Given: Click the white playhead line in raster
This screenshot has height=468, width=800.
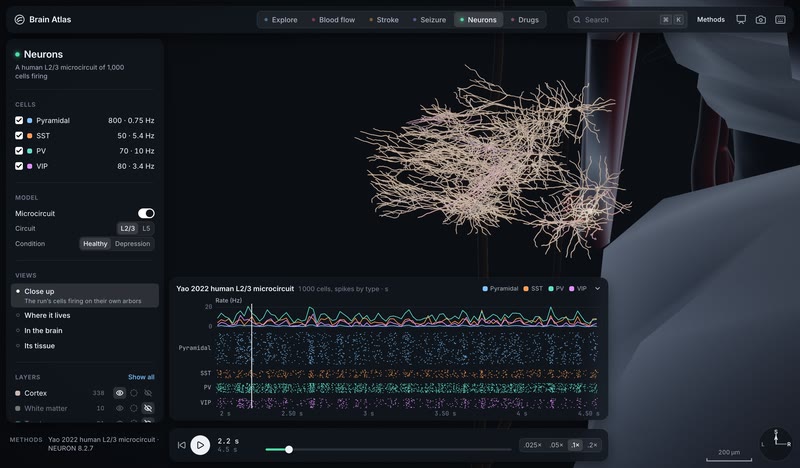Looking at the screenshot, I should (x=252, y=357).
